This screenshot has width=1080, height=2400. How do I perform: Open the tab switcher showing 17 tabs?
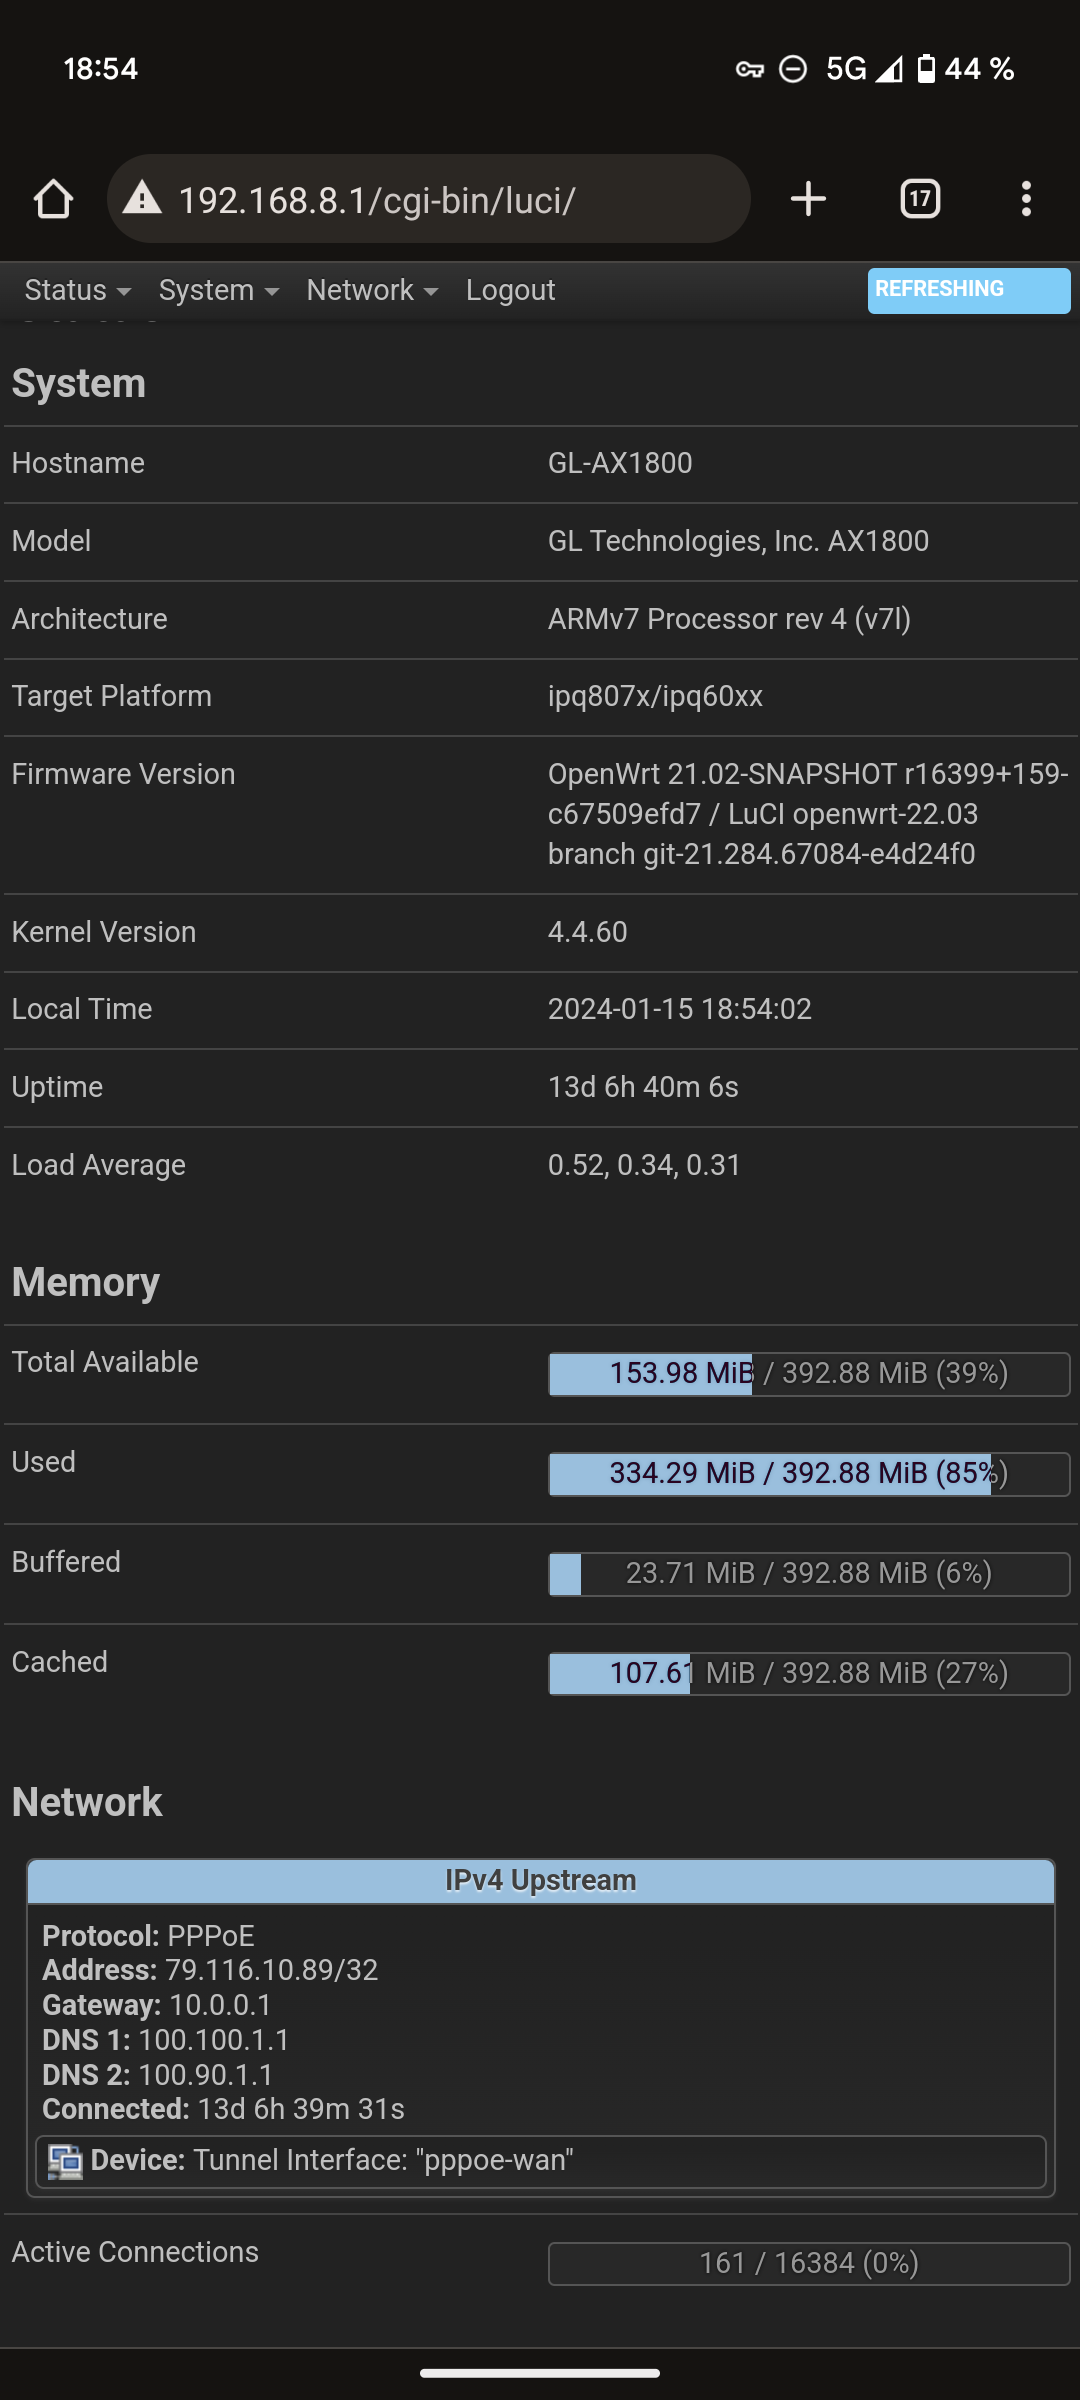pyautogui.click(x=919, y=199)
